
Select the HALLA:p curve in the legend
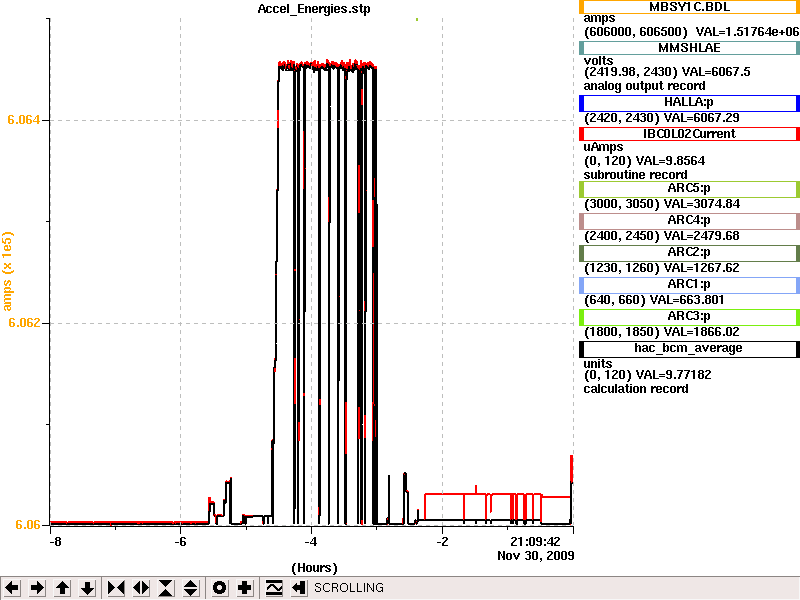(689, 103)
